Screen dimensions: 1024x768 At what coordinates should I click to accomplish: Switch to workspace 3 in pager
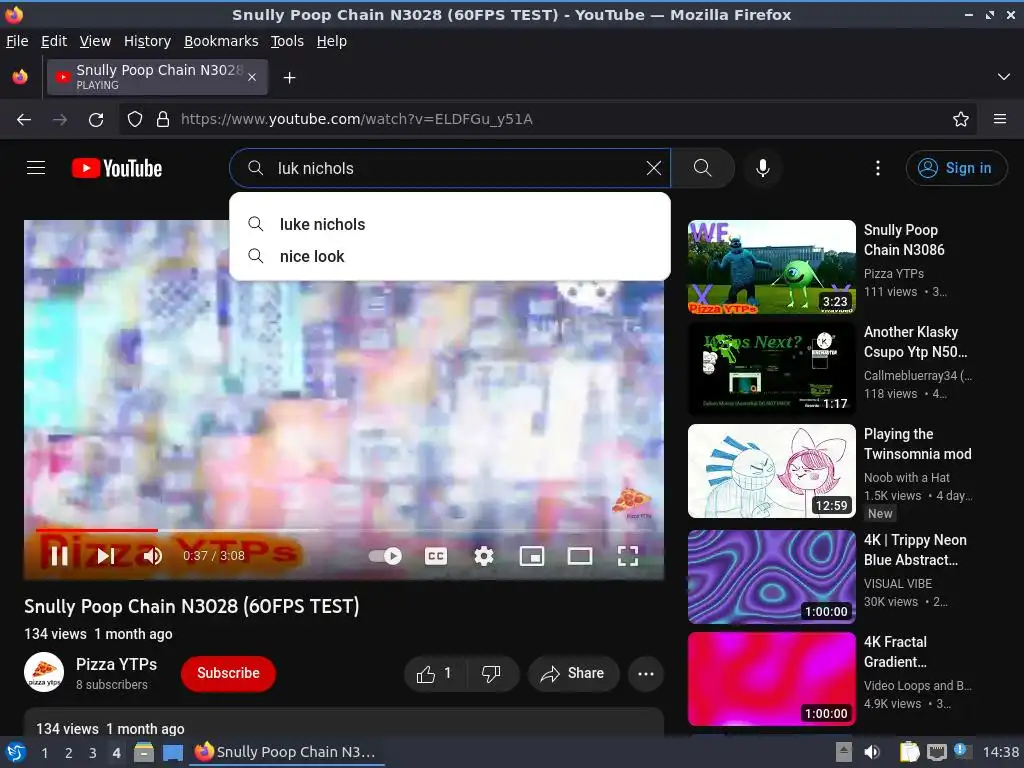coord(93,753)
